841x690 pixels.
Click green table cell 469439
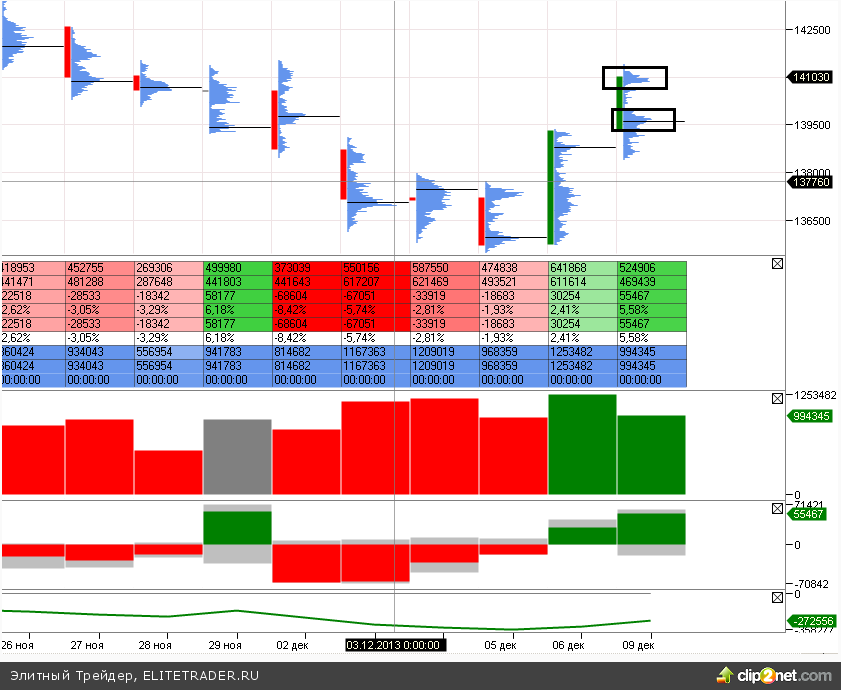coord(652,282)
